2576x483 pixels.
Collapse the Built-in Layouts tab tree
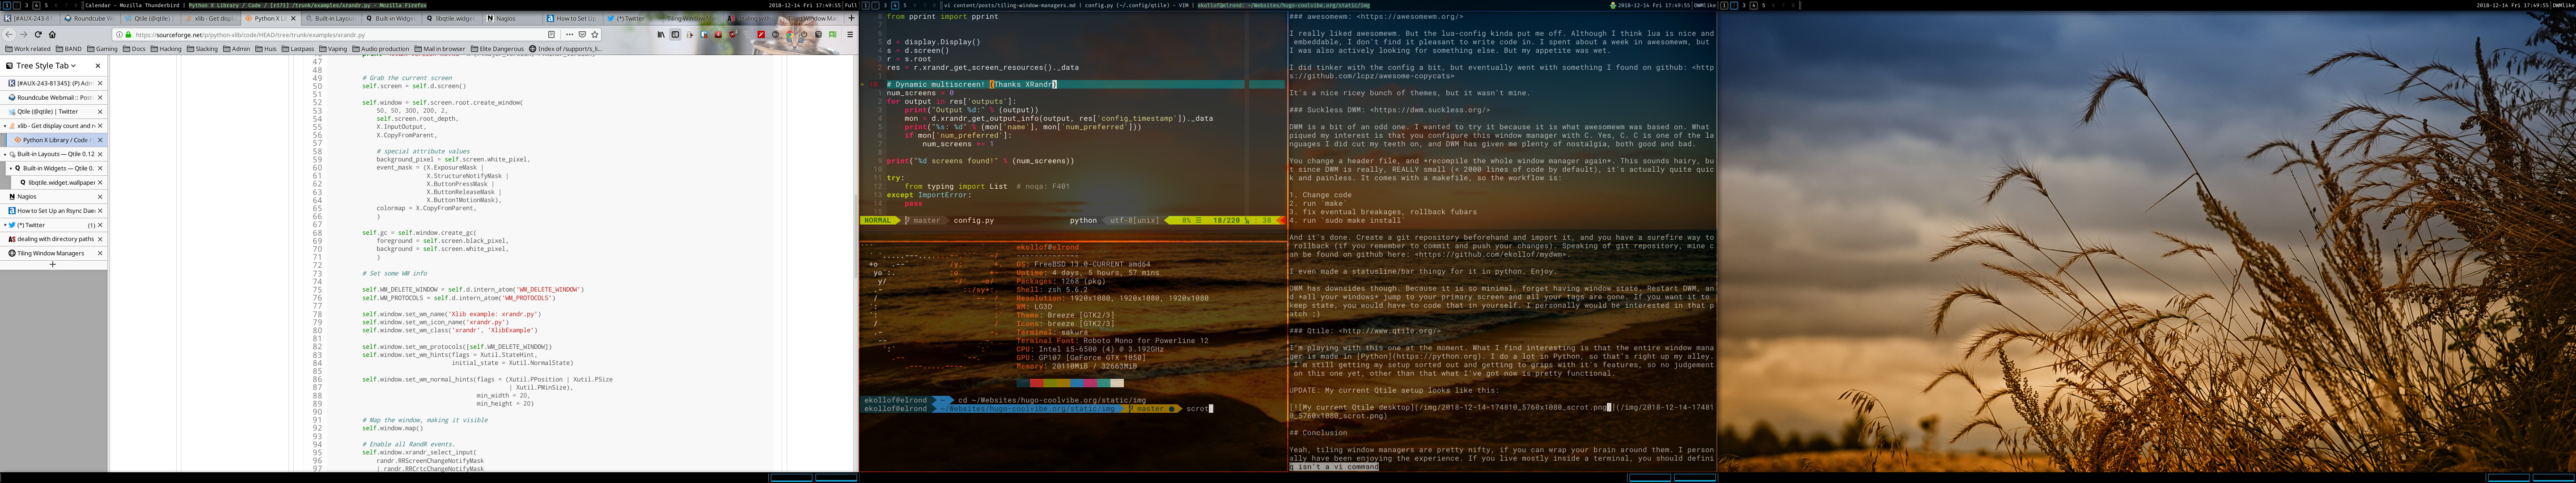5,155
